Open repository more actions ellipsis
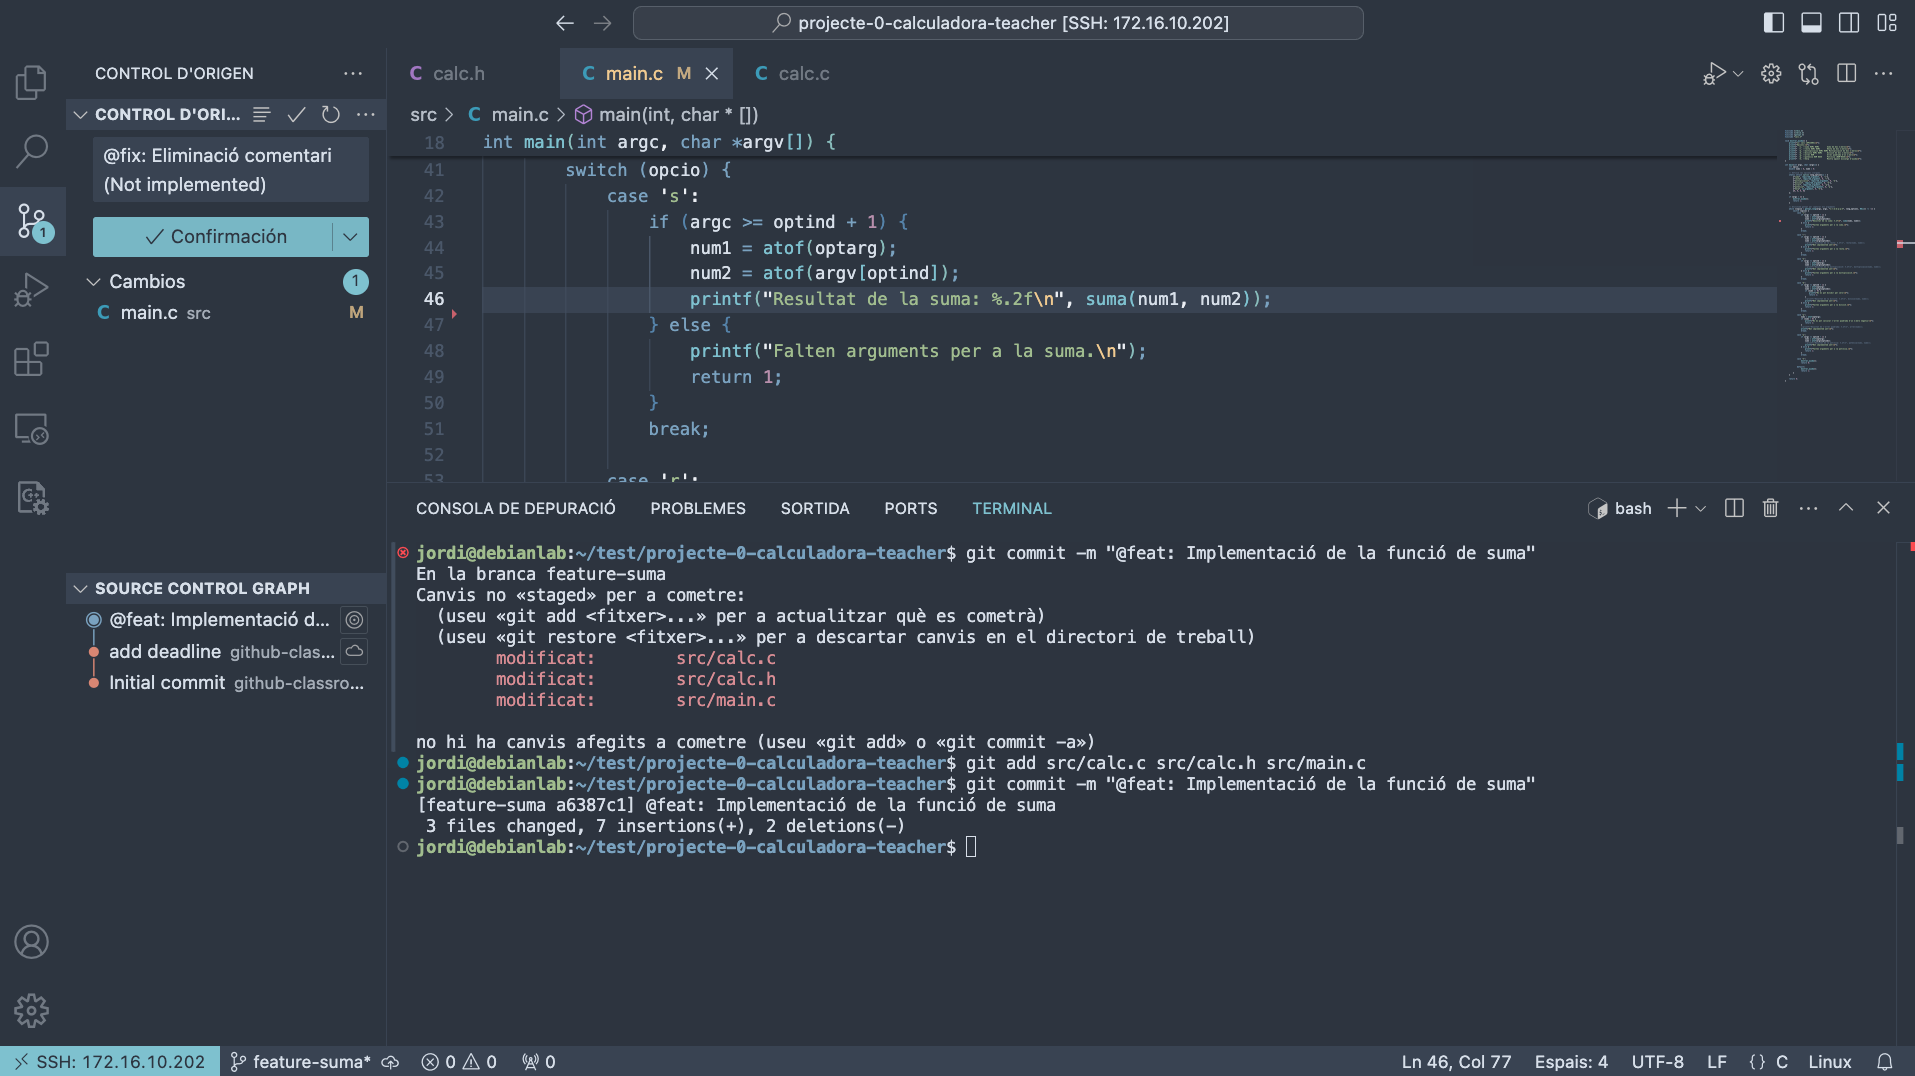This screenshot has height=1076, width=1915. click(366, 114)
